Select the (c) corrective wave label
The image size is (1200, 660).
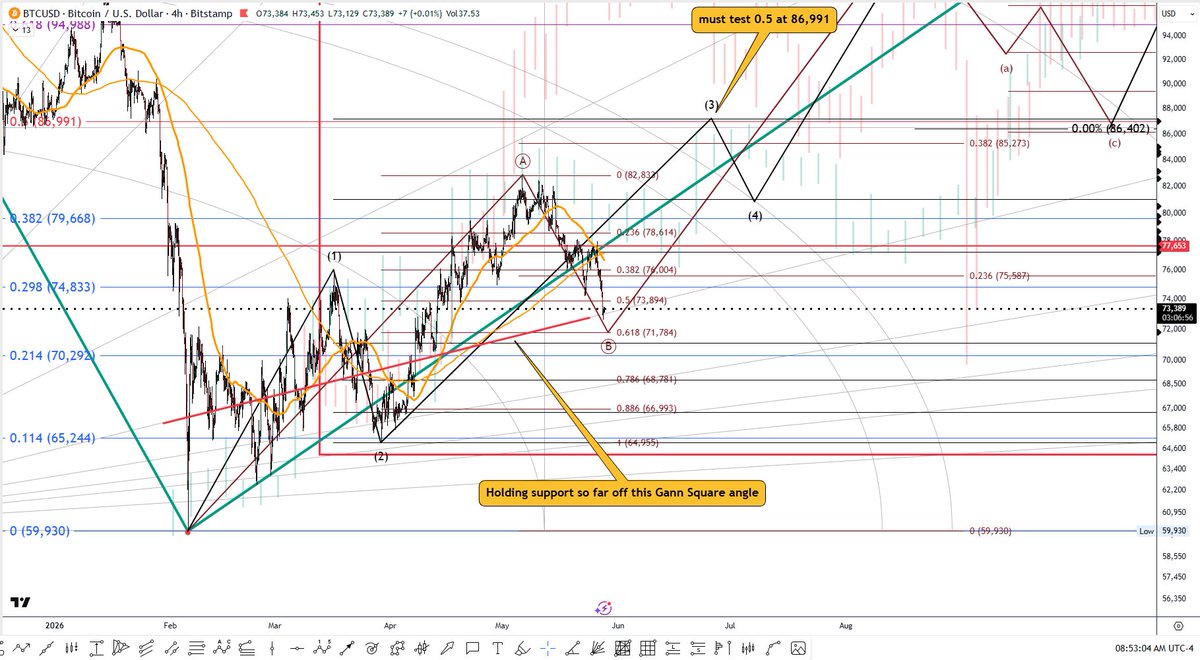pos(1114,143)
